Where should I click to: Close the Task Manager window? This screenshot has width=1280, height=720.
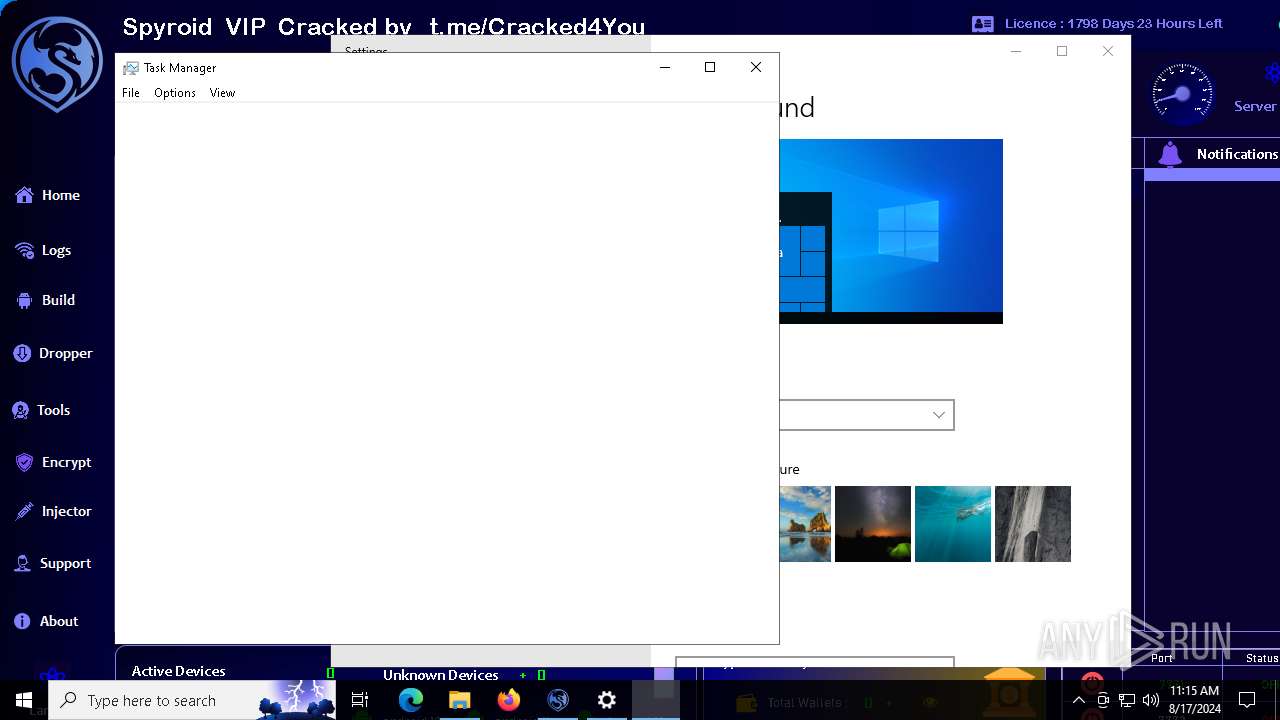click(x=756, y=67)
